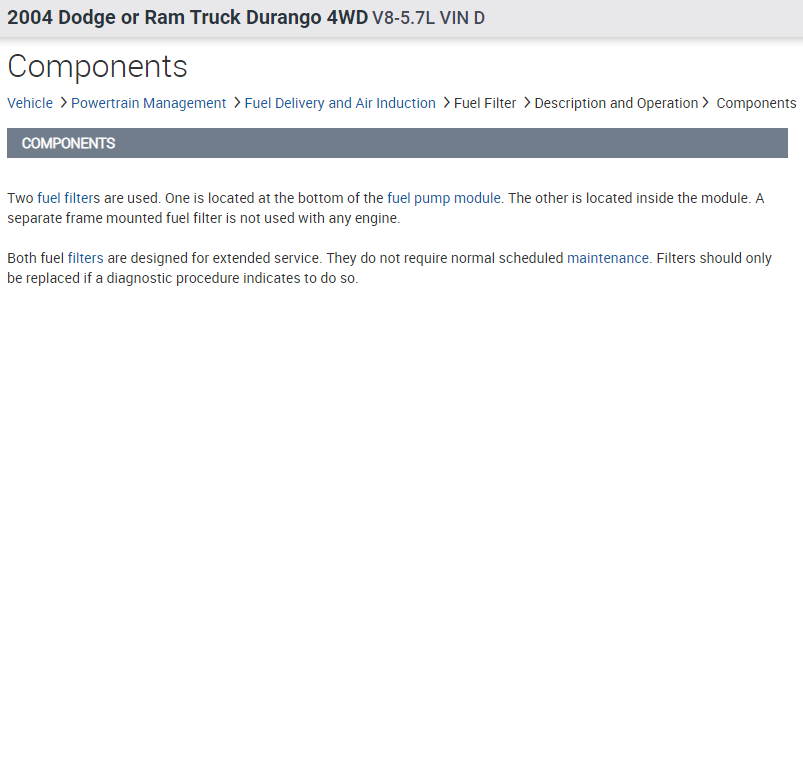Open Fuel Delivery and Air Induction breadcrumb
Viewport: 803px width, 778px height.
(340, 103)
